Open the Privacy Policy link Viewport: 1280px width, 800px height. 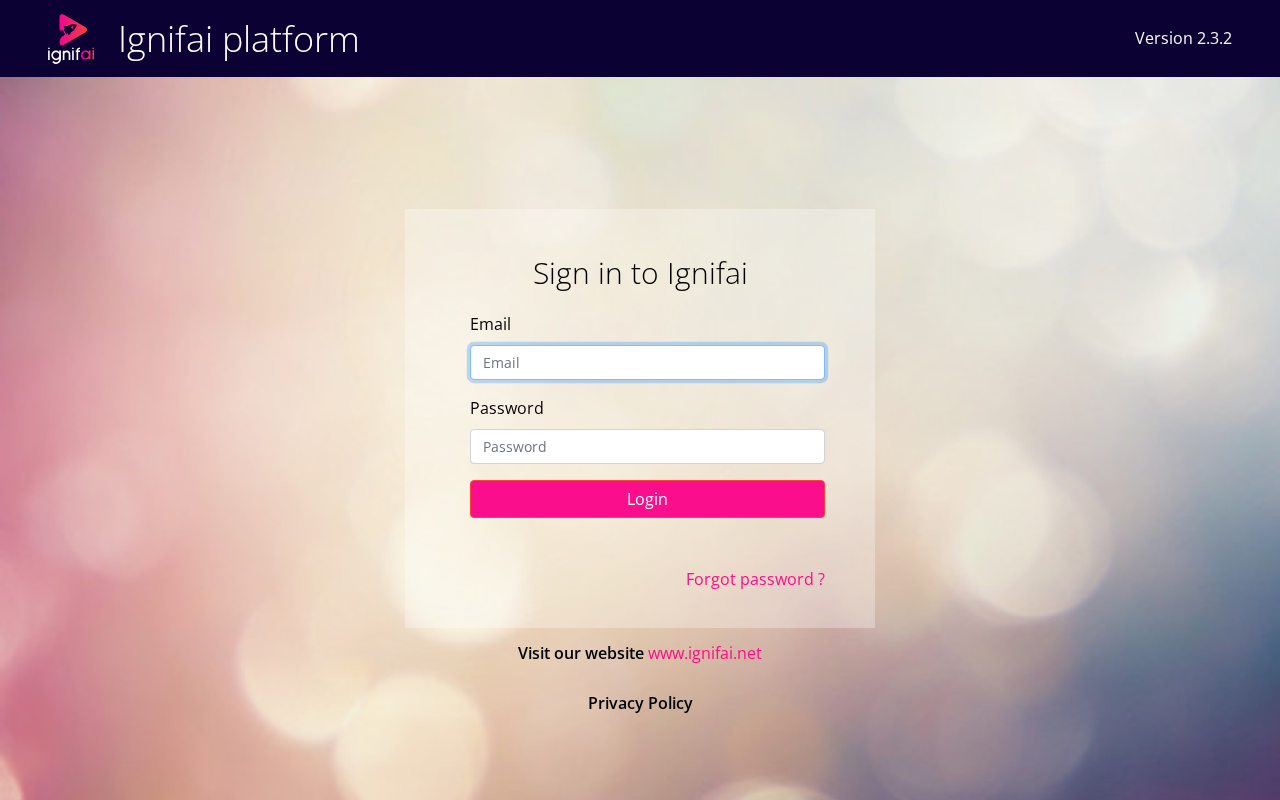pos(640,703)
